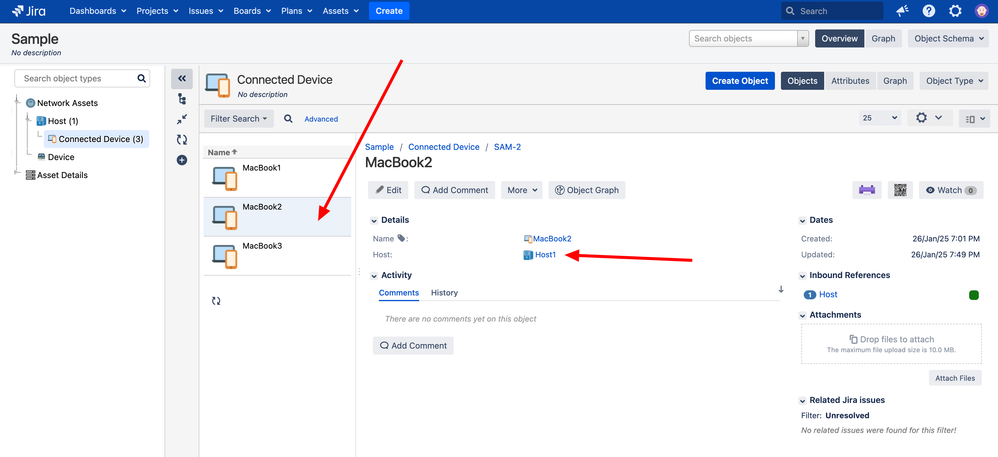The image size is (998, 457).
Task: Open the Search objects dropdown arrow
Action: coord(803,38)
